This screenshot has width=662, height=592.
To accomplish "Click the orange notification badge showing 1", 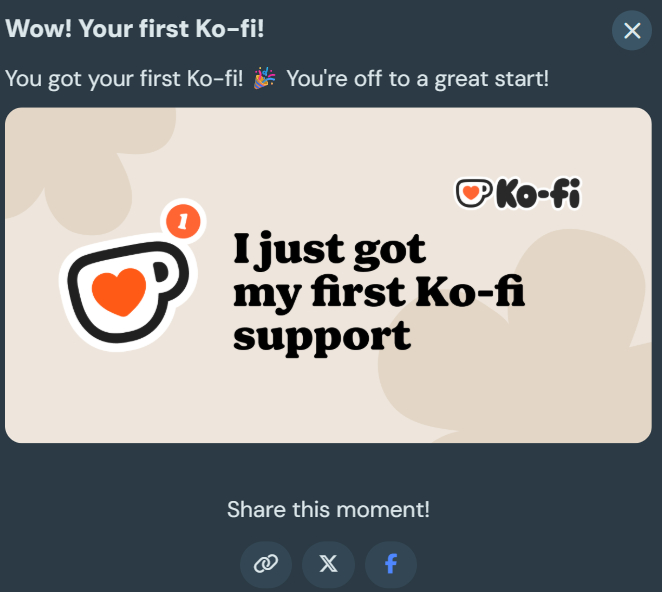I will pyautogui.click(x=181, y=222).
